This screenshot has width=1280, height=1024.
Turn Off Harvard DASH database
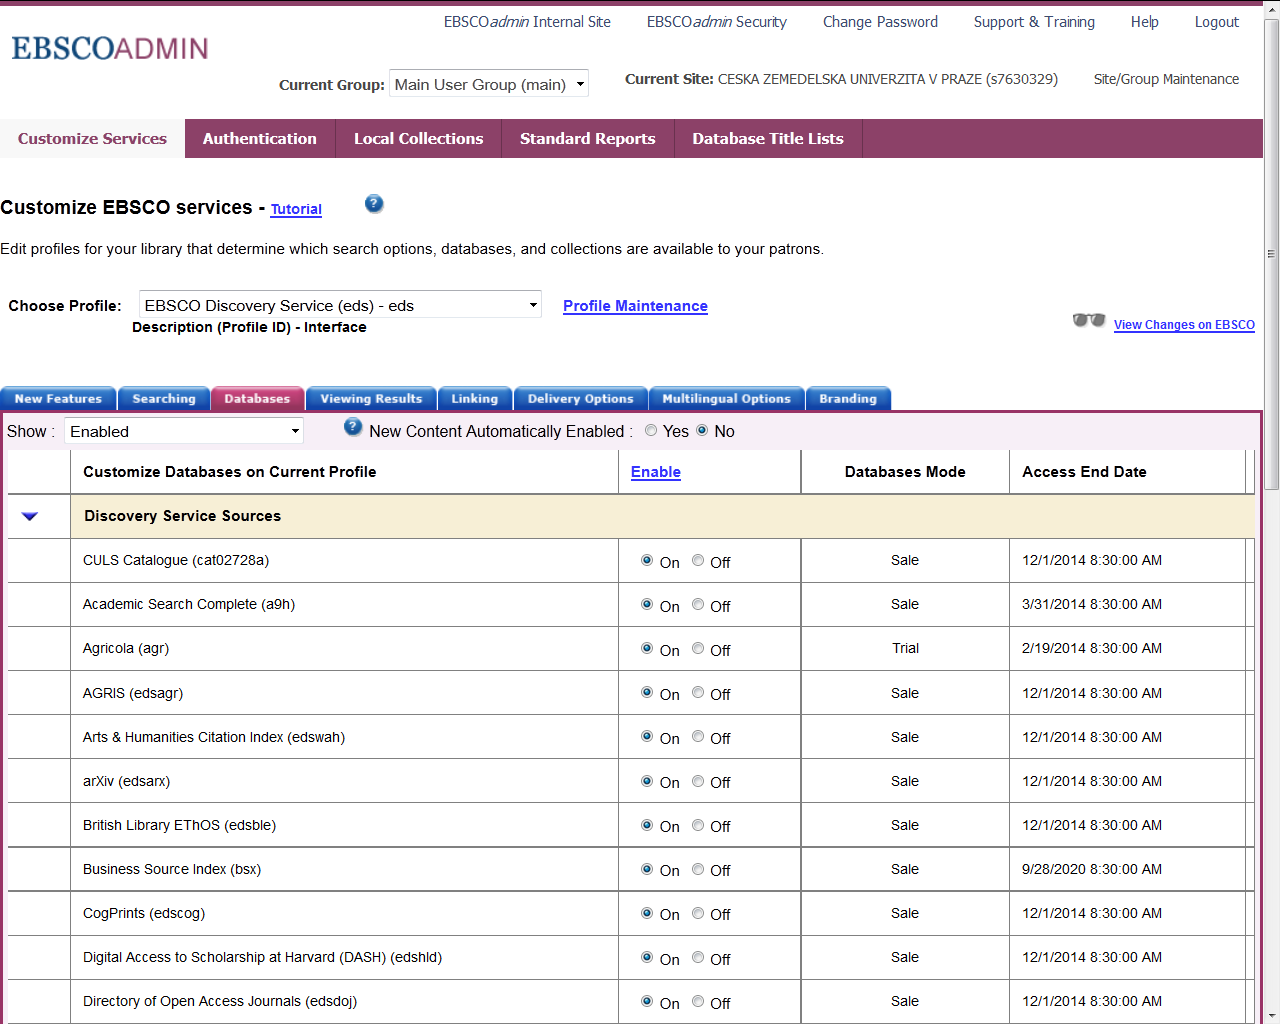pyautogui.click(x=698, y=957)
